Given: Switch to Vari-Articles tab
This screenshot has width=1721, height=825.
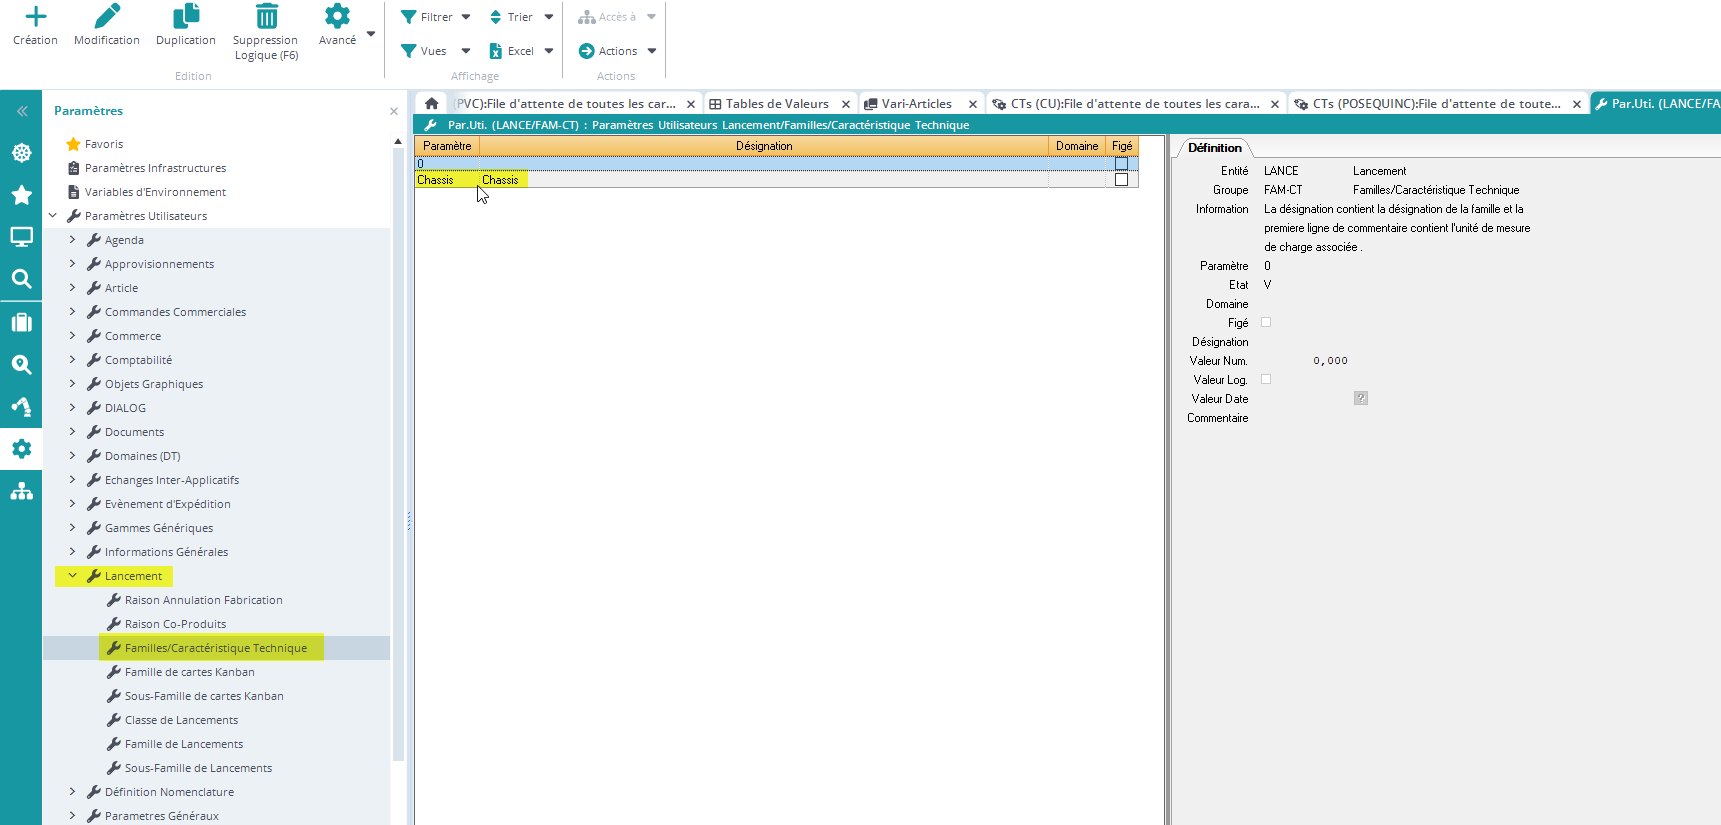Looking at the screenshot, I should pos(915,104).
